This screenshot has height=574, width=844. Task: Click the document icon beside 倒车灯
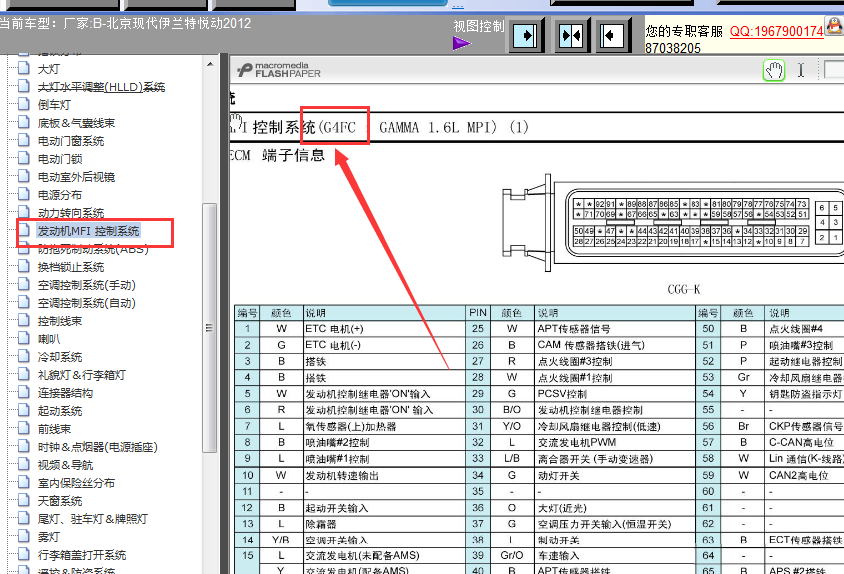tap(24, 104)
